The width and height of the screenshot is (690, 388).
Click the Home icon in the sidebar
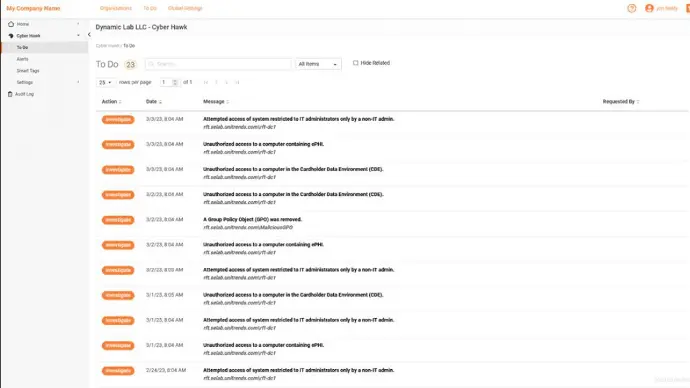click(11, 24)
